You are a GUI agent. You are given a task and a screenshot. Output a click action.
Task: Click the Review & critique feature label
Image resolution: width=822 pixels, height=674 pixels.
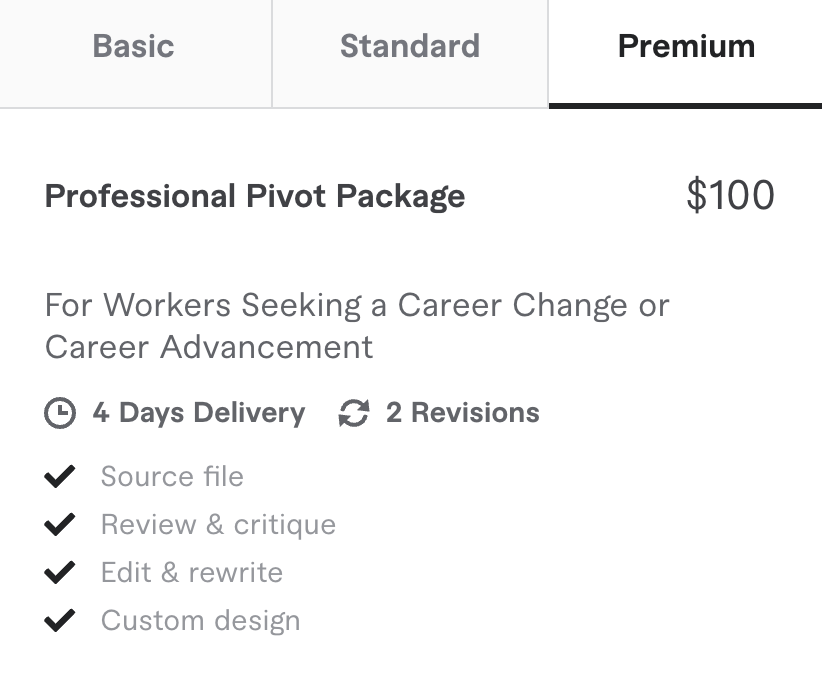pos(218,524)
